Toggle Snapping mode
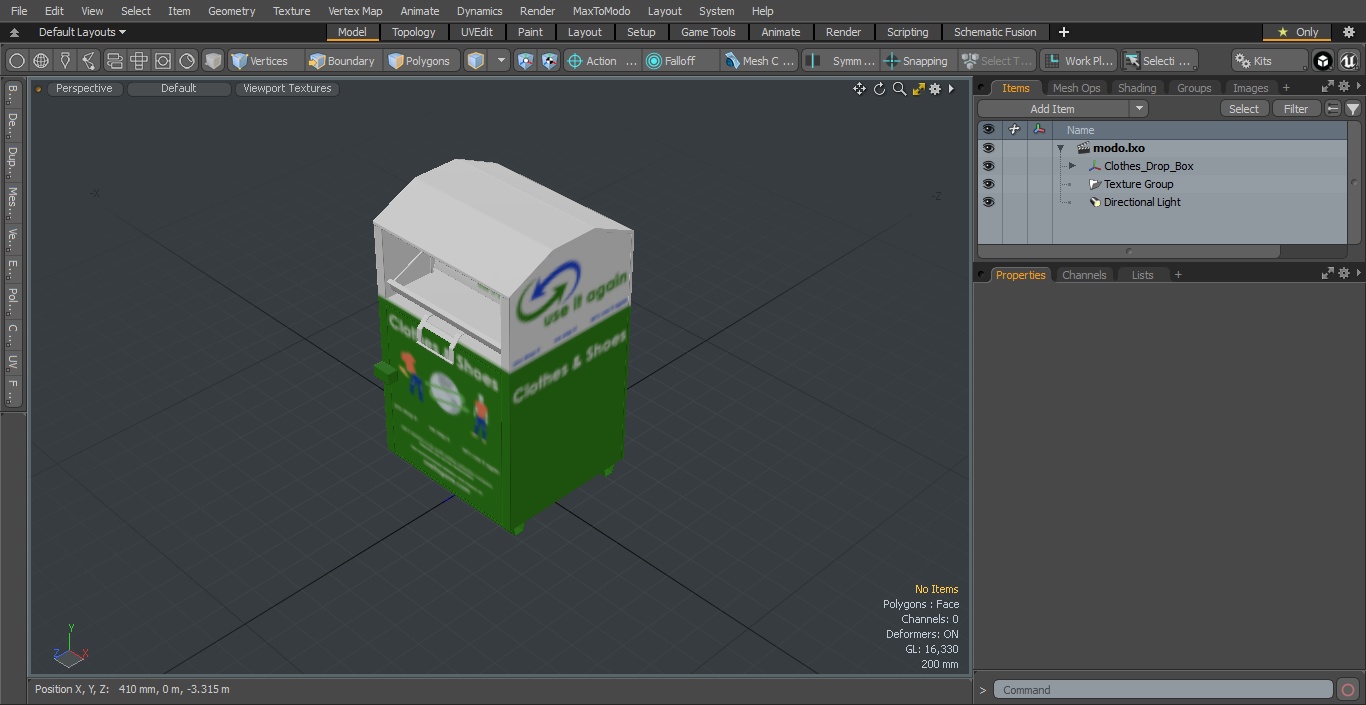1366x705 pixels. click(x=916, y=61)
